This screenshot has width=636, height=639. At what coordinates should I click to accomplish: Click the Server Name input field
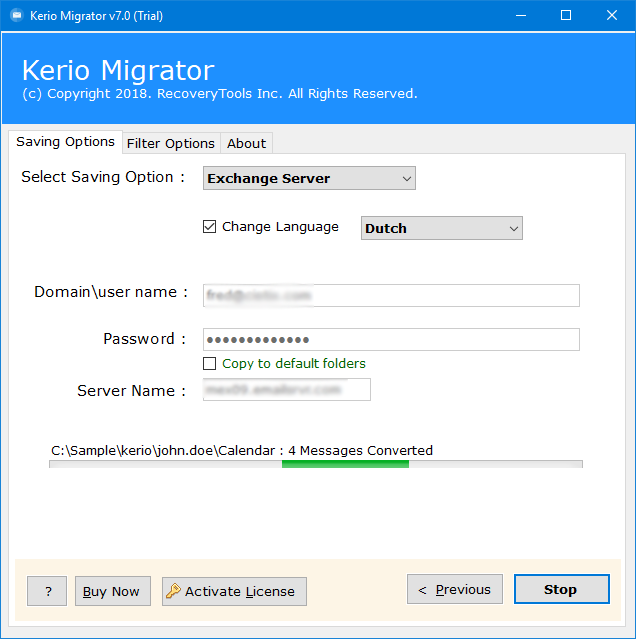[x=287, y=390]
